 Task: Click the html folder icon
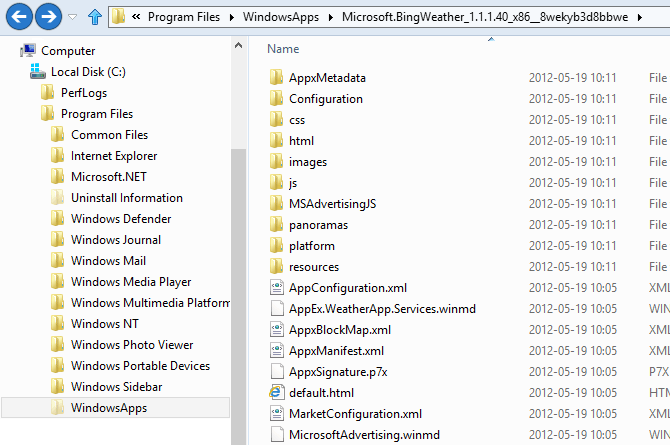pos(276,140)
